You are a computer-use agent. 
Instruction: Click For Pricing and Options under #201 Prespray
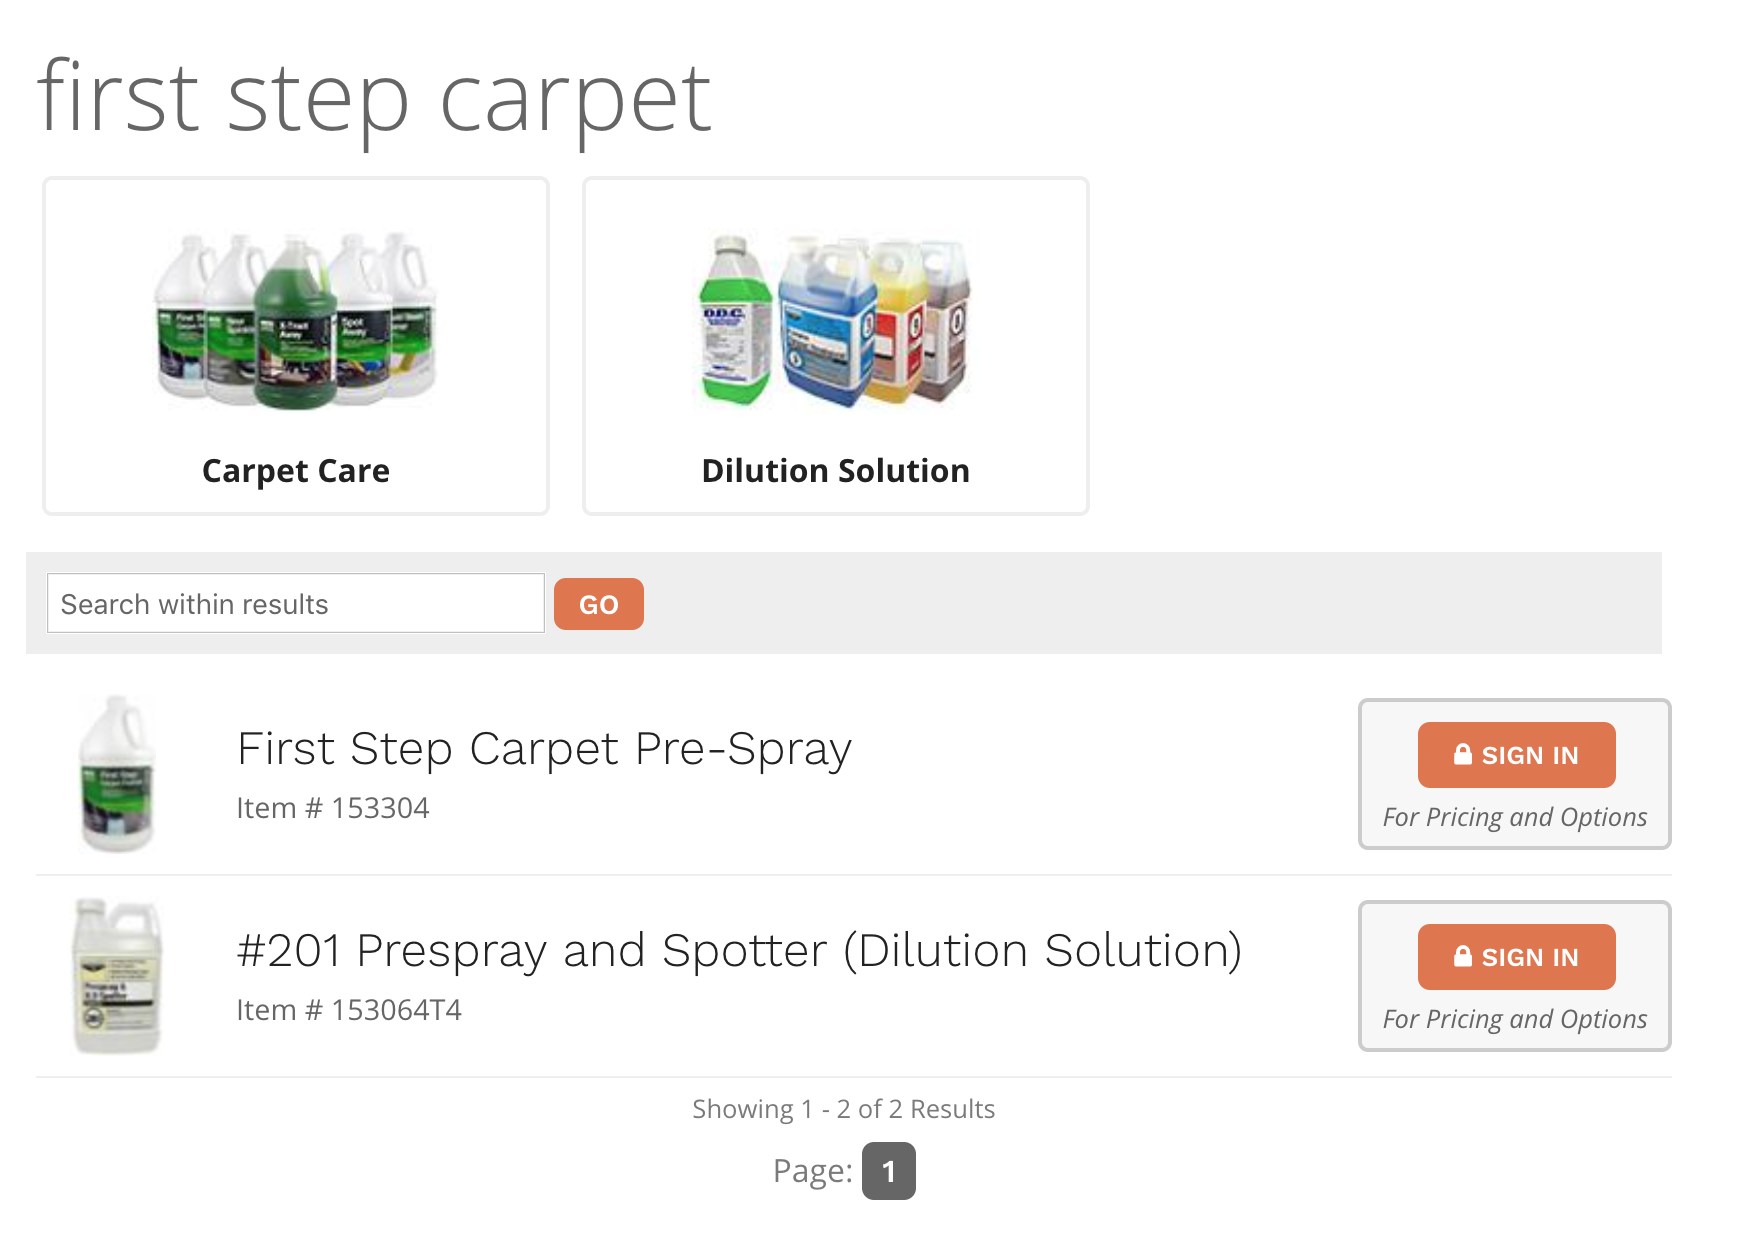click(x=1515, y=1020)
